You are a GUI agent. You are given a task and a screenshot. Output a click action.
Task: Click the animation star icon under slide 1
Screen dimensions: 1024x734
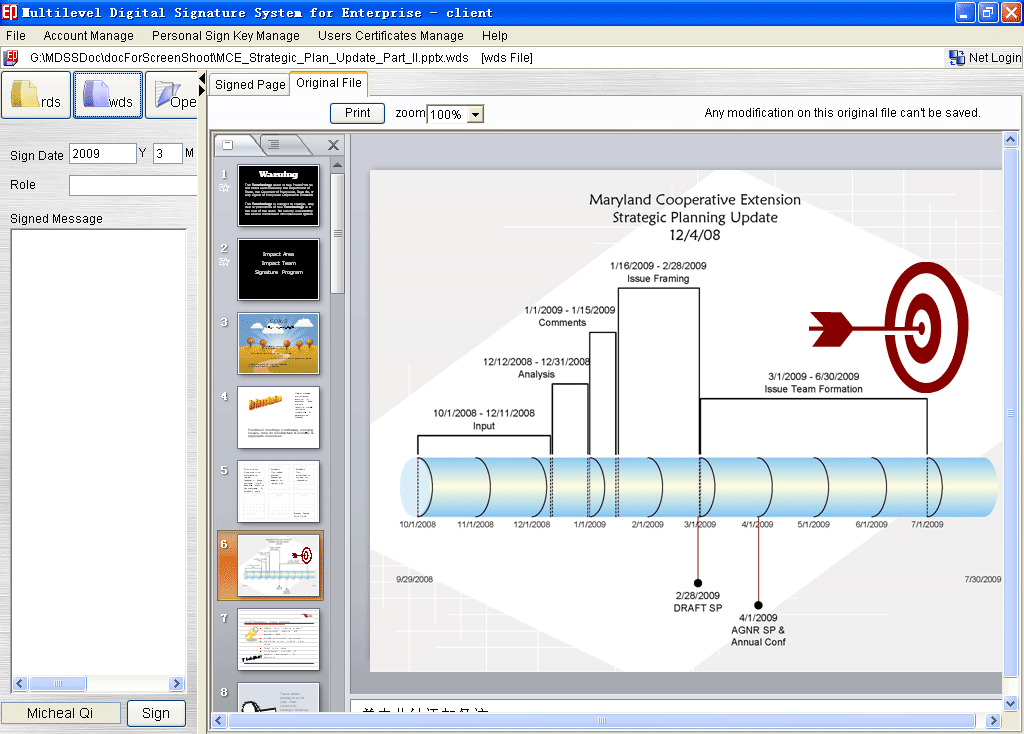[224, 188]
